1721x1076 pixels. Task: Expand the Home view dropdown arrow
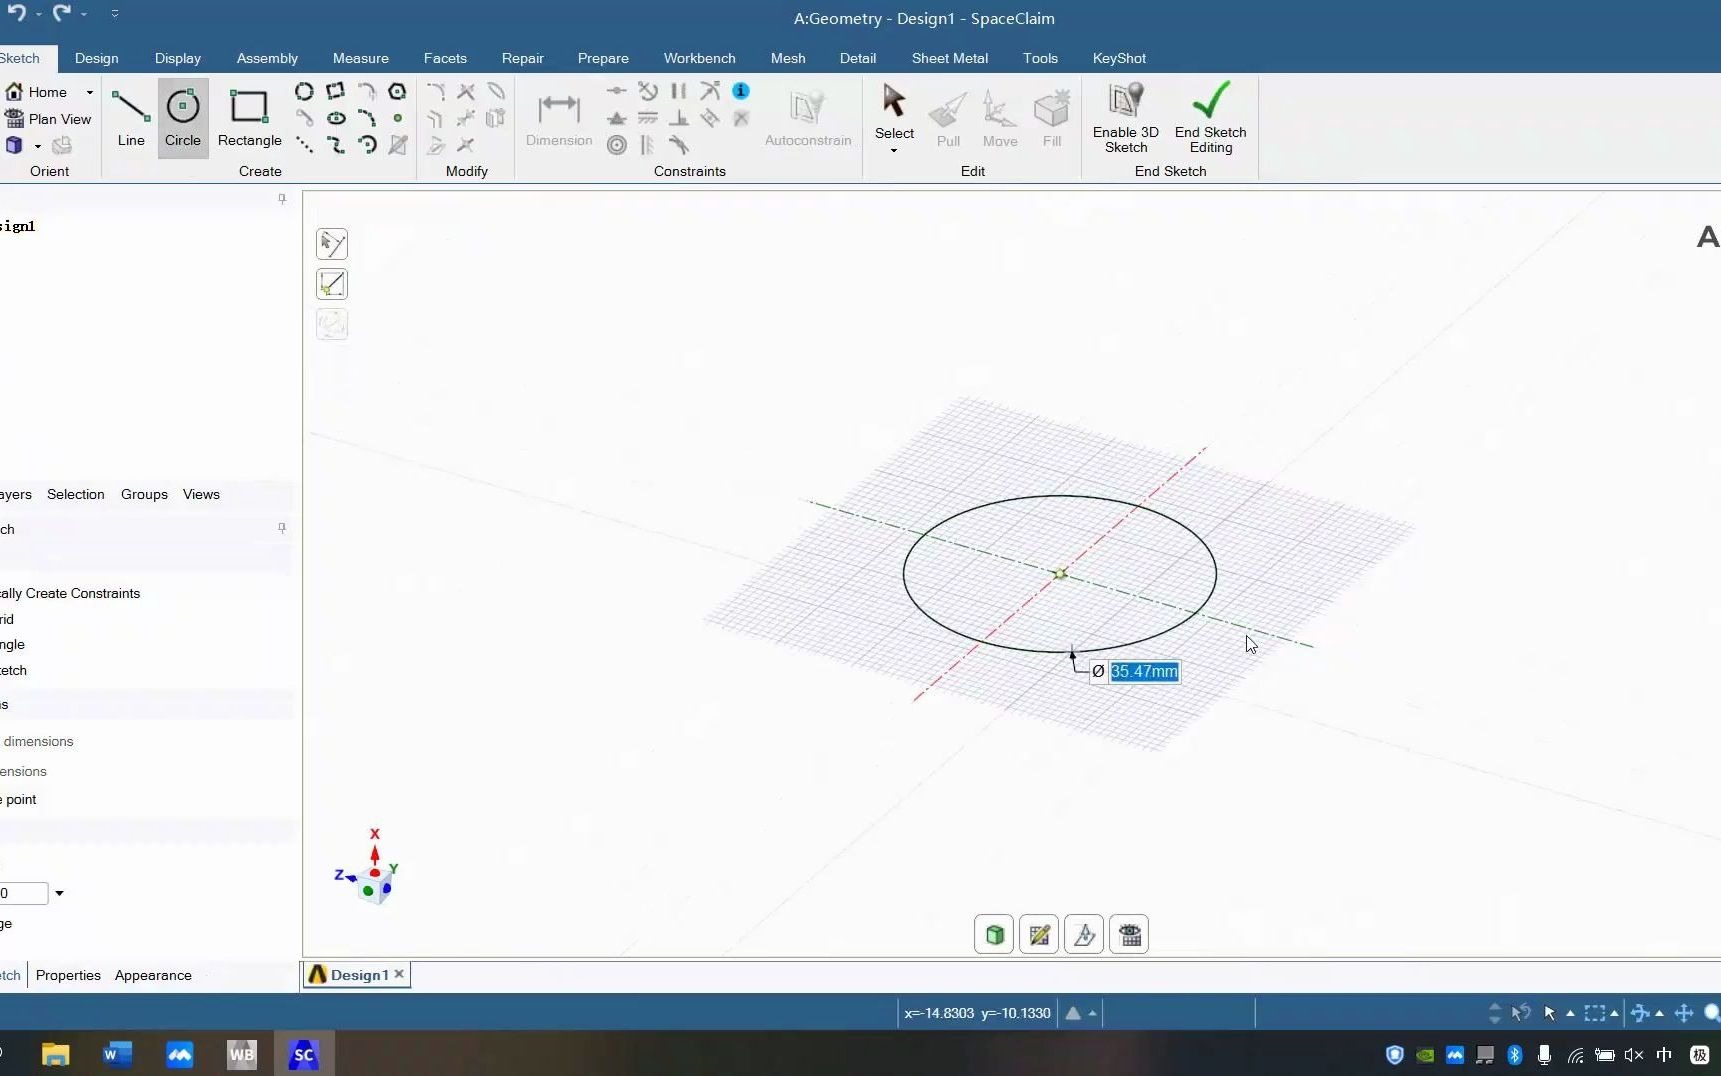[x=89, y=92]
